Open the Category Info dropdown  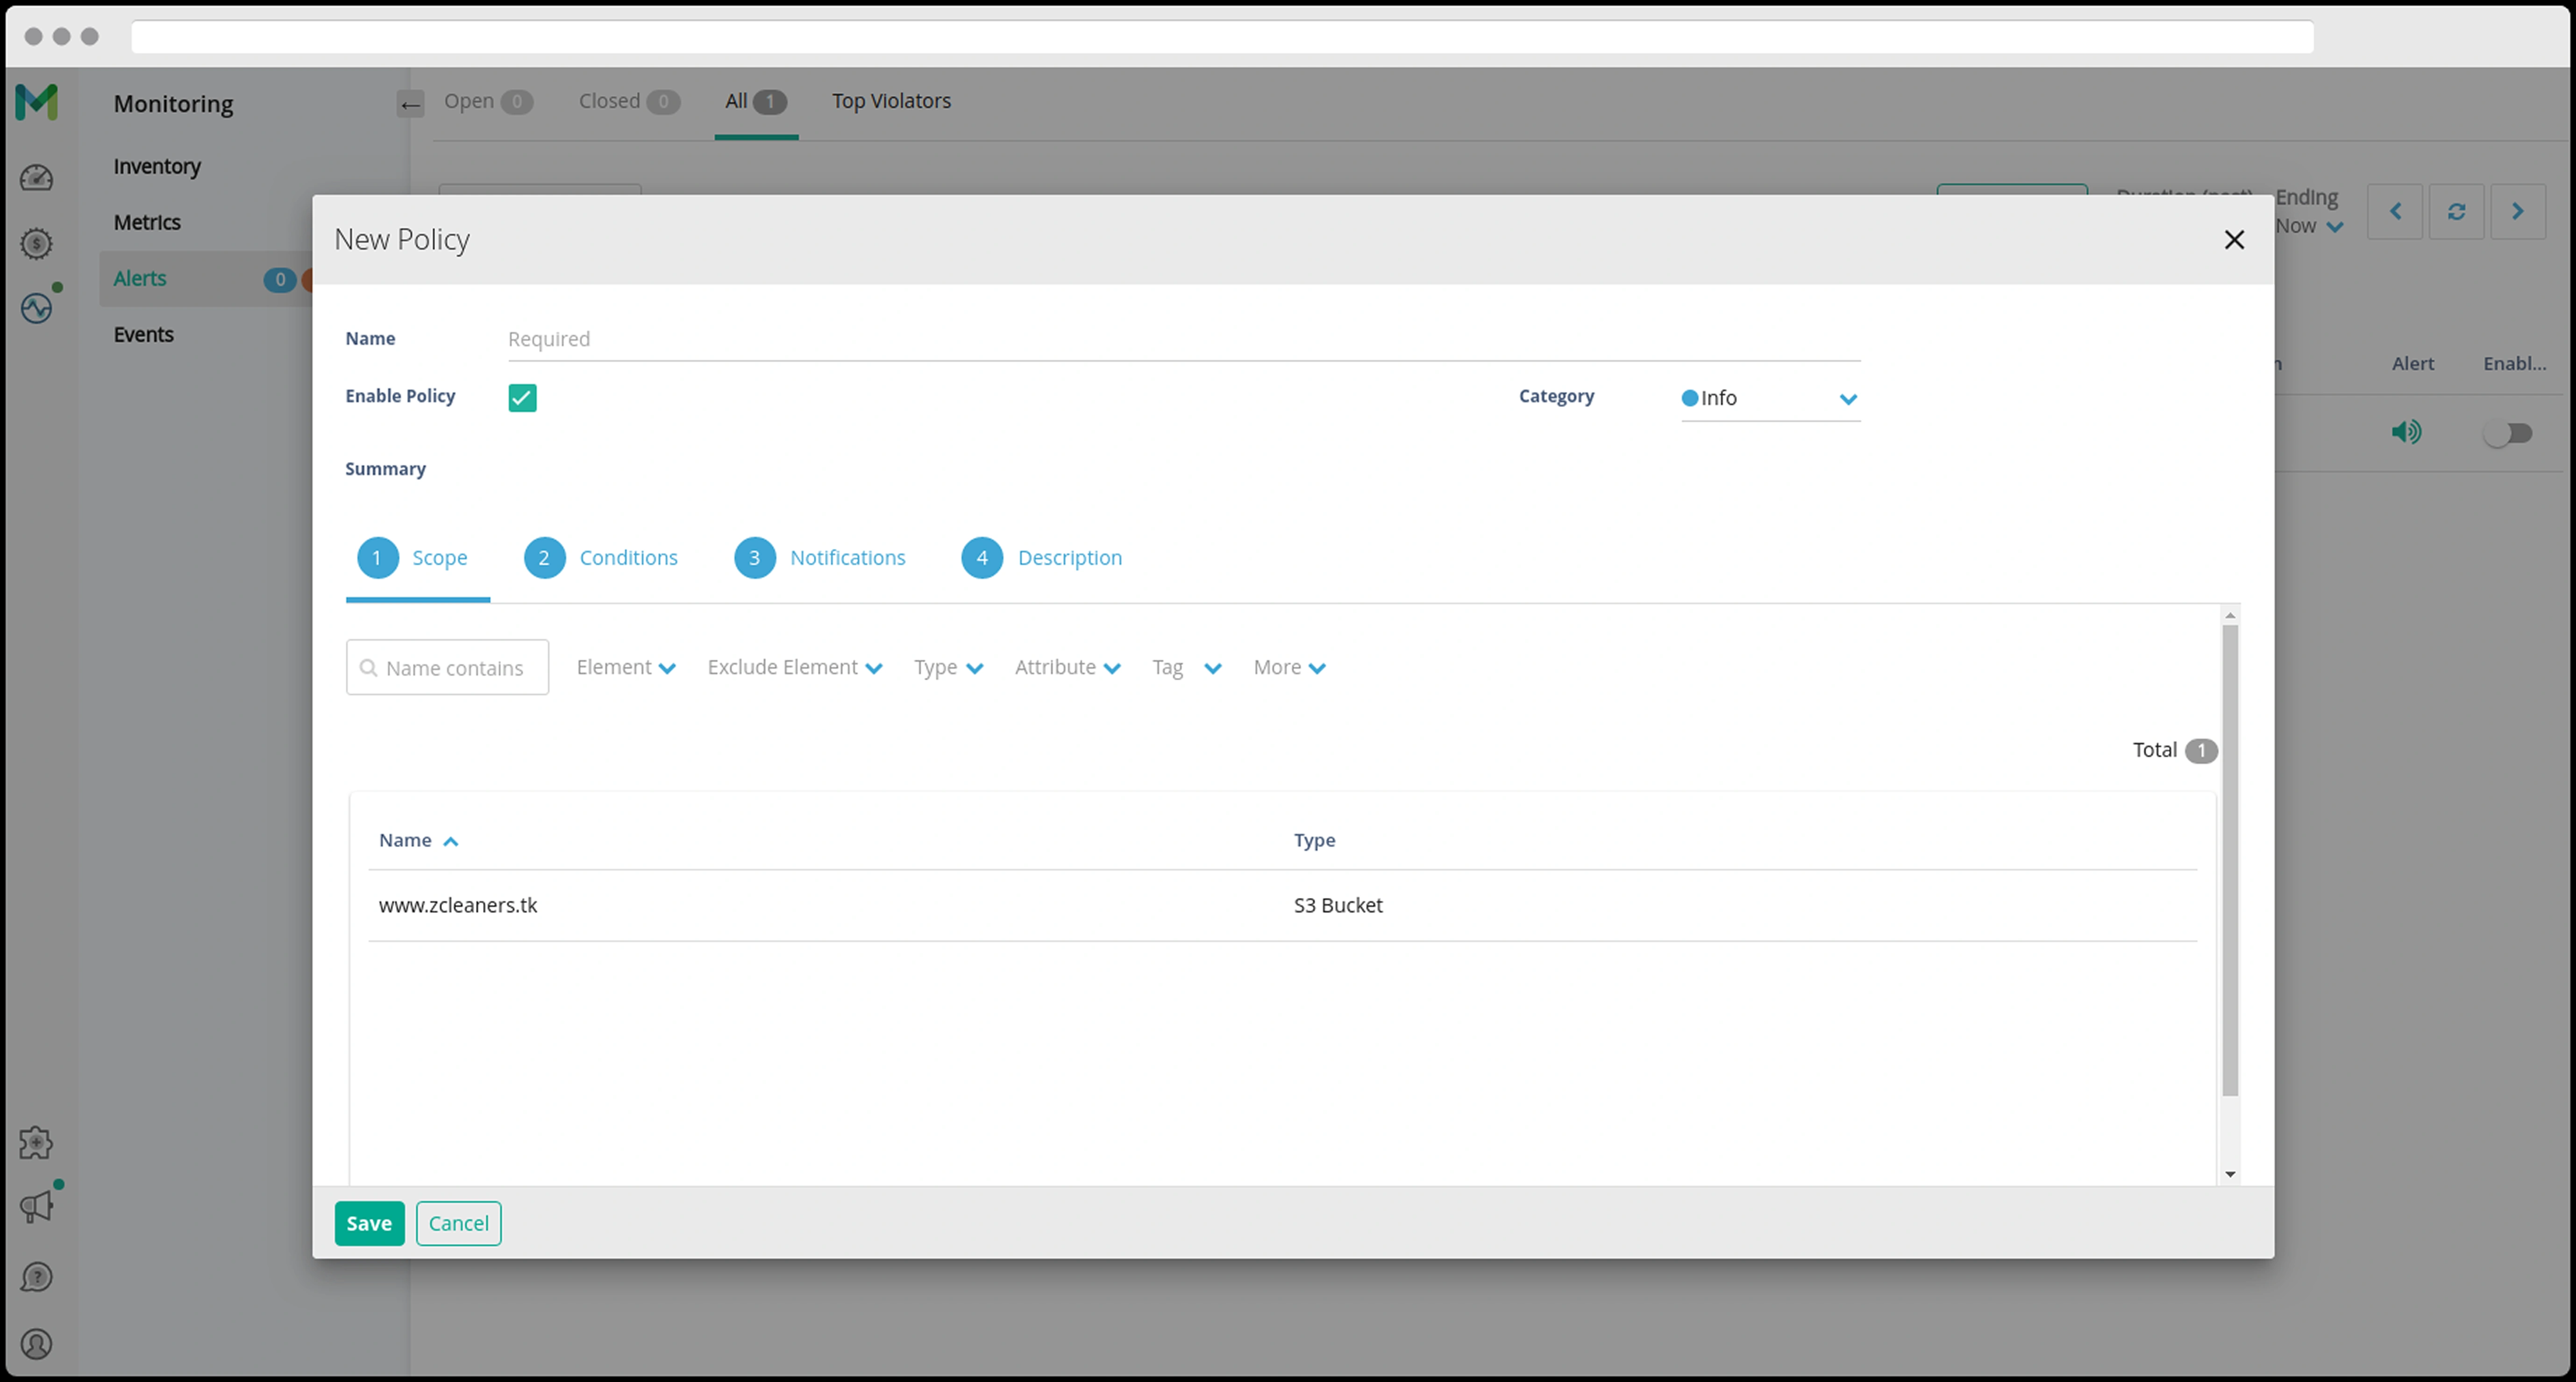click(x=1769, y=398)
